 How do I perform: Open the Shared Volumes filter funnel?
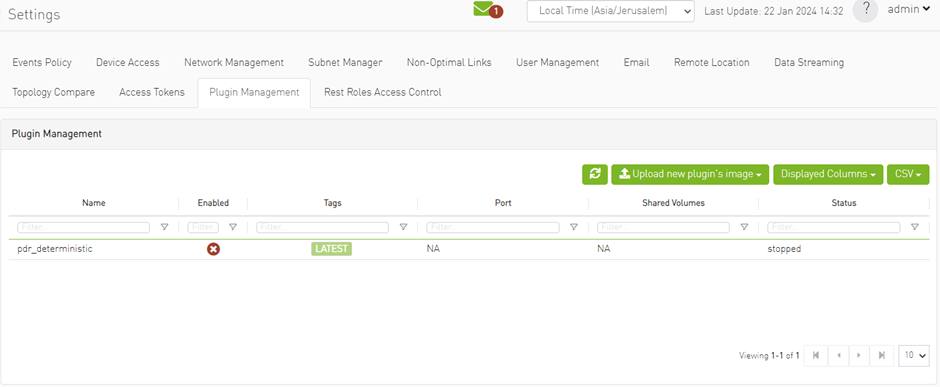744,228
